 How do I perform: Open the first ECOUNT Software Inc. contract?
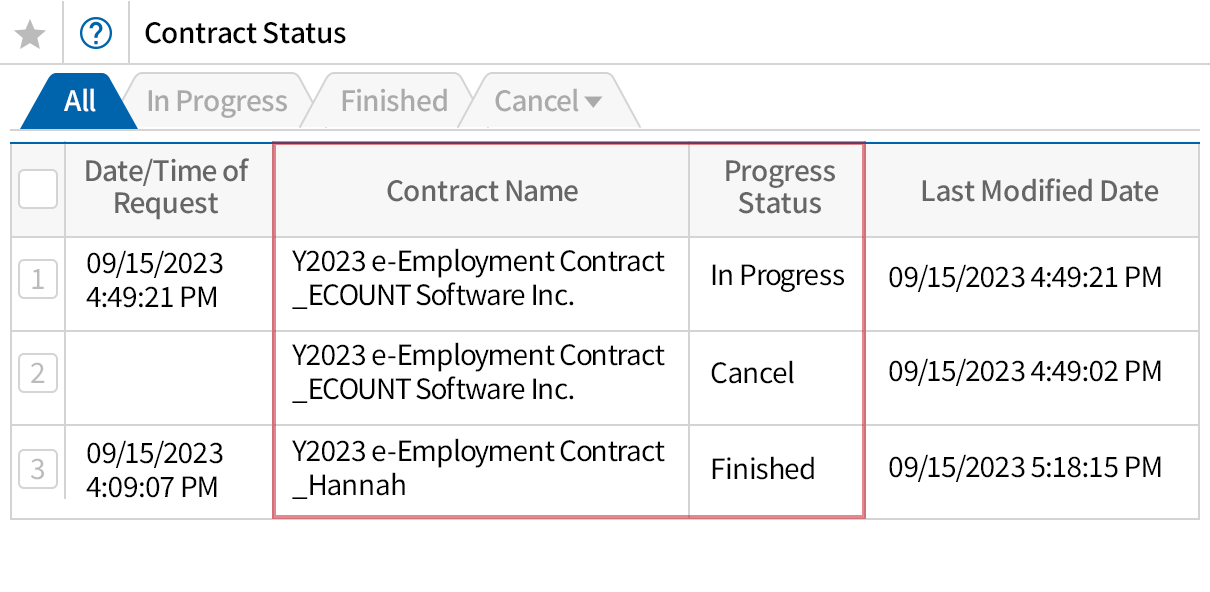[482, 279]
